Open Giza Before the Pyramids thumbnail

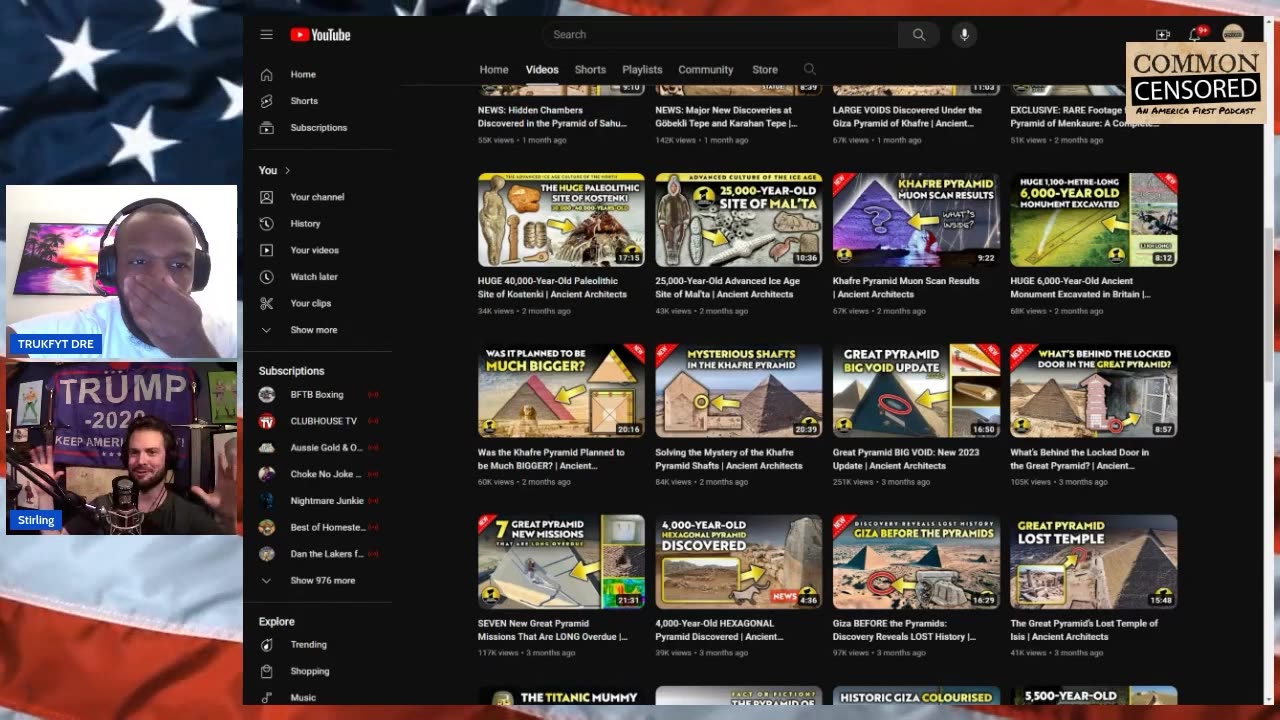click(x=916, y=562)
